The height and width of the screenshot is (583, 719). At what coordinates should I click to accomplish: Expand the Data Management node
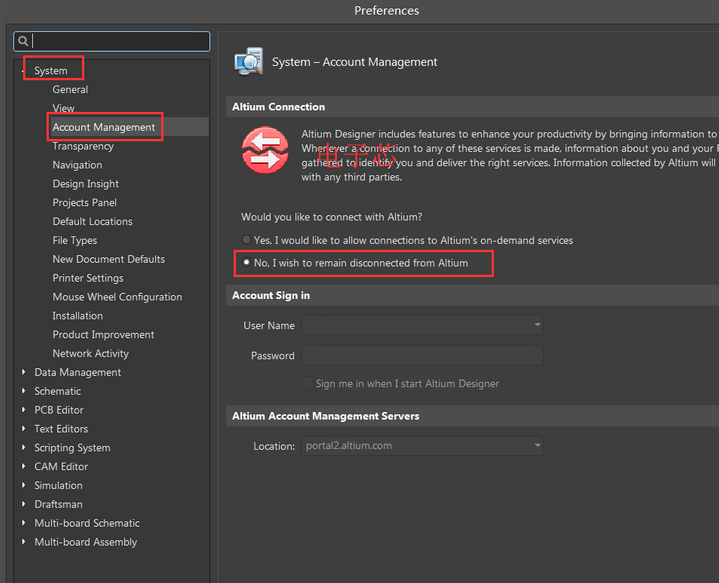pyautogui.click(x=23, y=372)
